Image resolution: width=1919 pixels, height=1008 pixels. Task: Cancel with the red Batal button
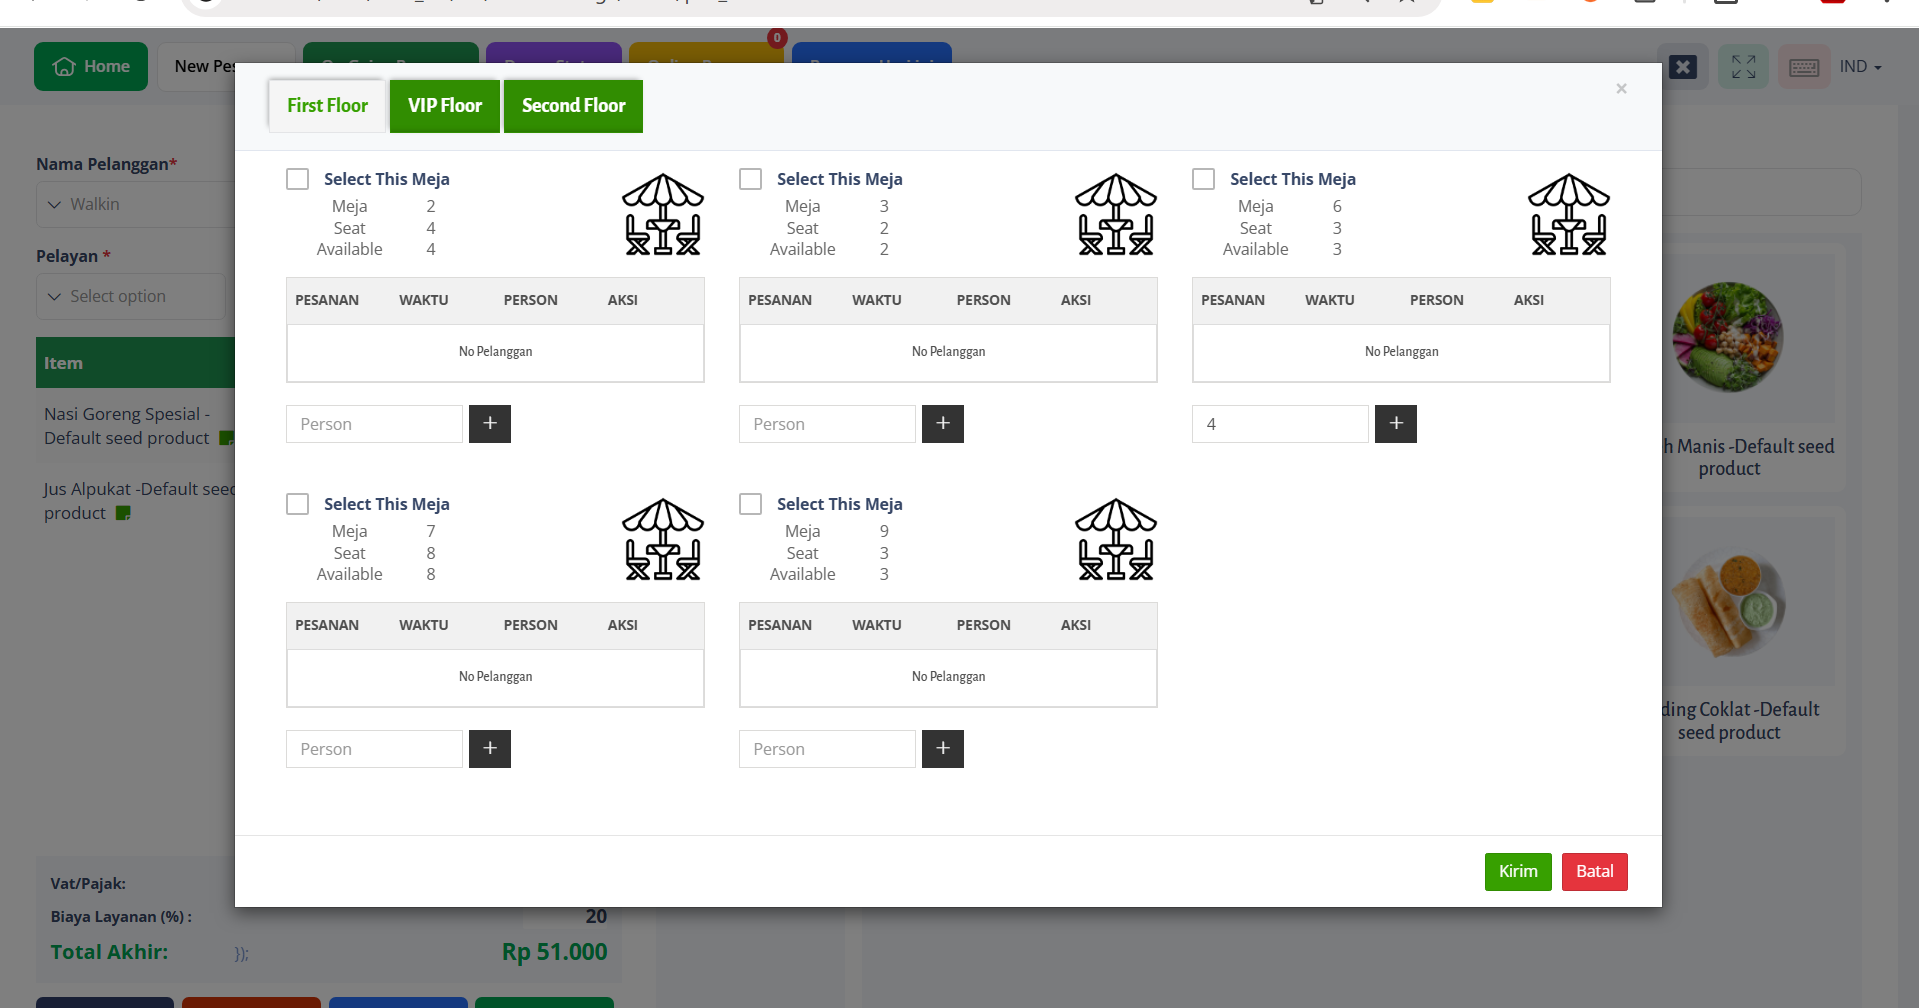pyautogui.click(x=1594, y=871)
